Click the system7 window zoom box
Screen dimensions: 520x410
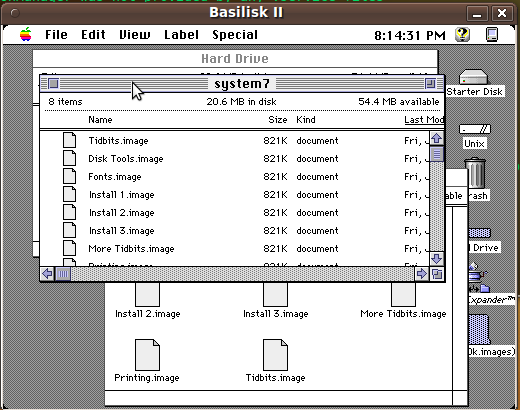click(430, 83)
